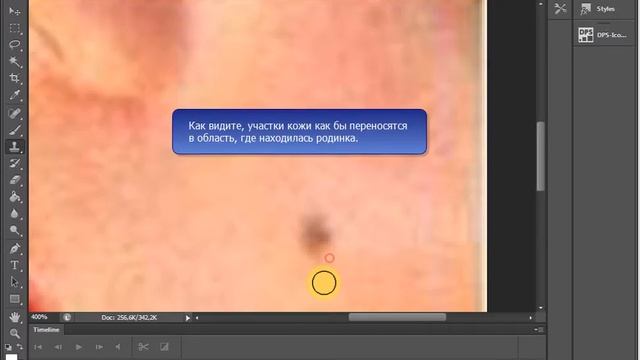Play the Timeline animation
This screenshot has height=360, width=640.
pos(78,347)
